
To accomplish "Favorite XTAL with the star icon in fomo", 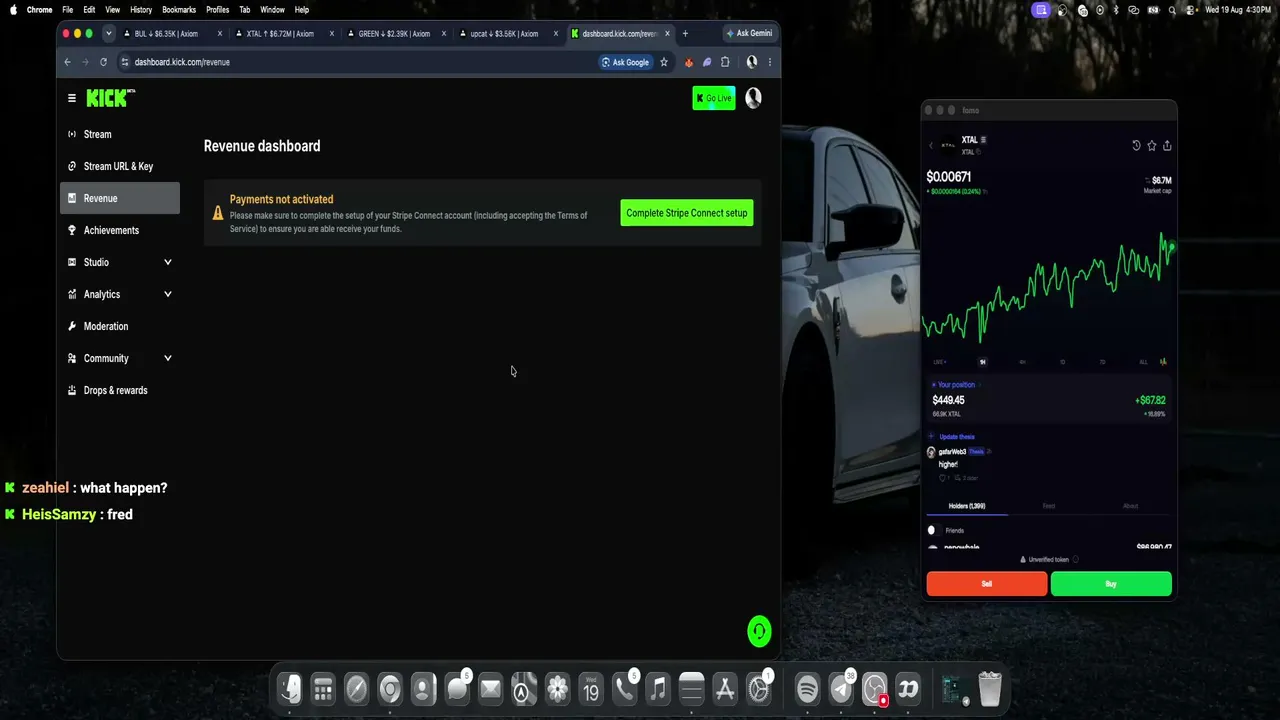I will [1152, 145].
